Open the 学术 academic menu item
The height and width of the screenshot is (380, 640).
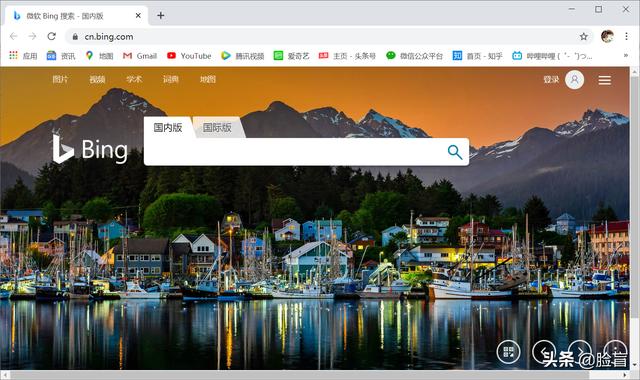134,79
